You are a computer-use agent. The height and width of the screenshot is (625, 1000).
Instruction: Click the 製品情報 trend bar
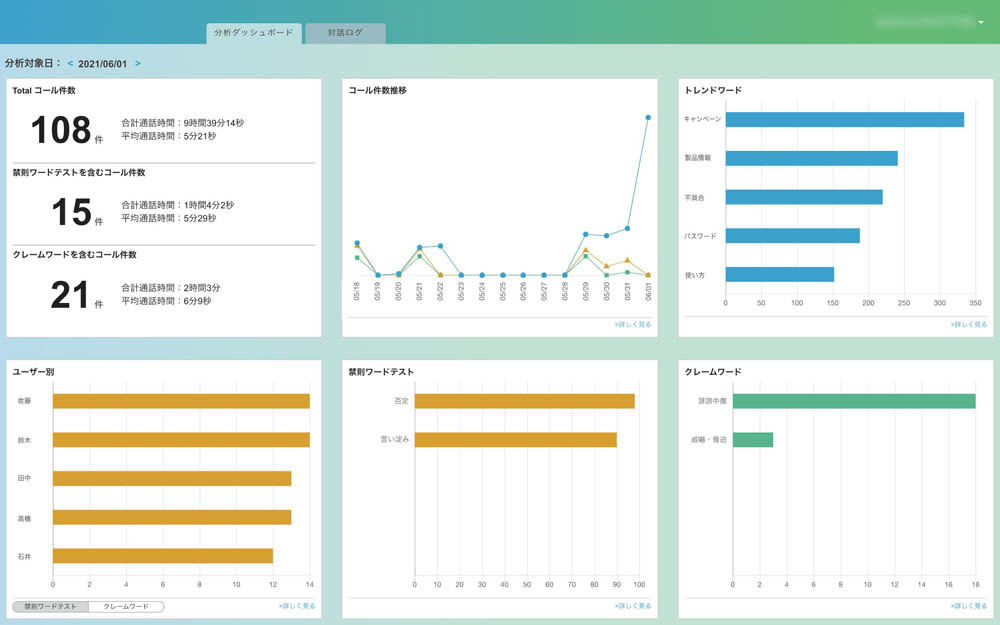click(x=811, y=158)
